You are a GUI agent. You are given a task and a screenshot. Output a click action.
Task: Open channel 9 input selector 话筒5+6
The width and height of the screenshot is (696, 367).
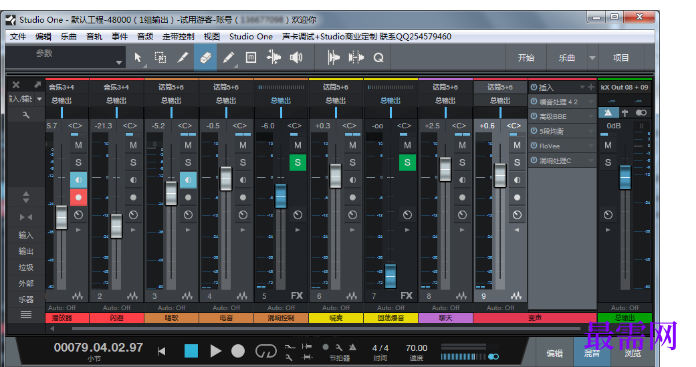(x=500, y=87)
